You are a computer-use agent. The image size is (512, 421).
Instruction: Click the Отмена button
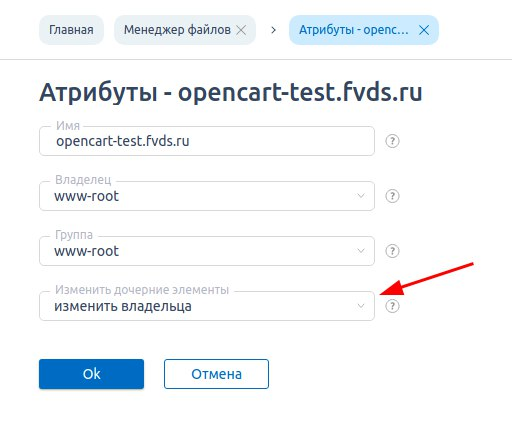pyautogui.click(x=216, y=374)
